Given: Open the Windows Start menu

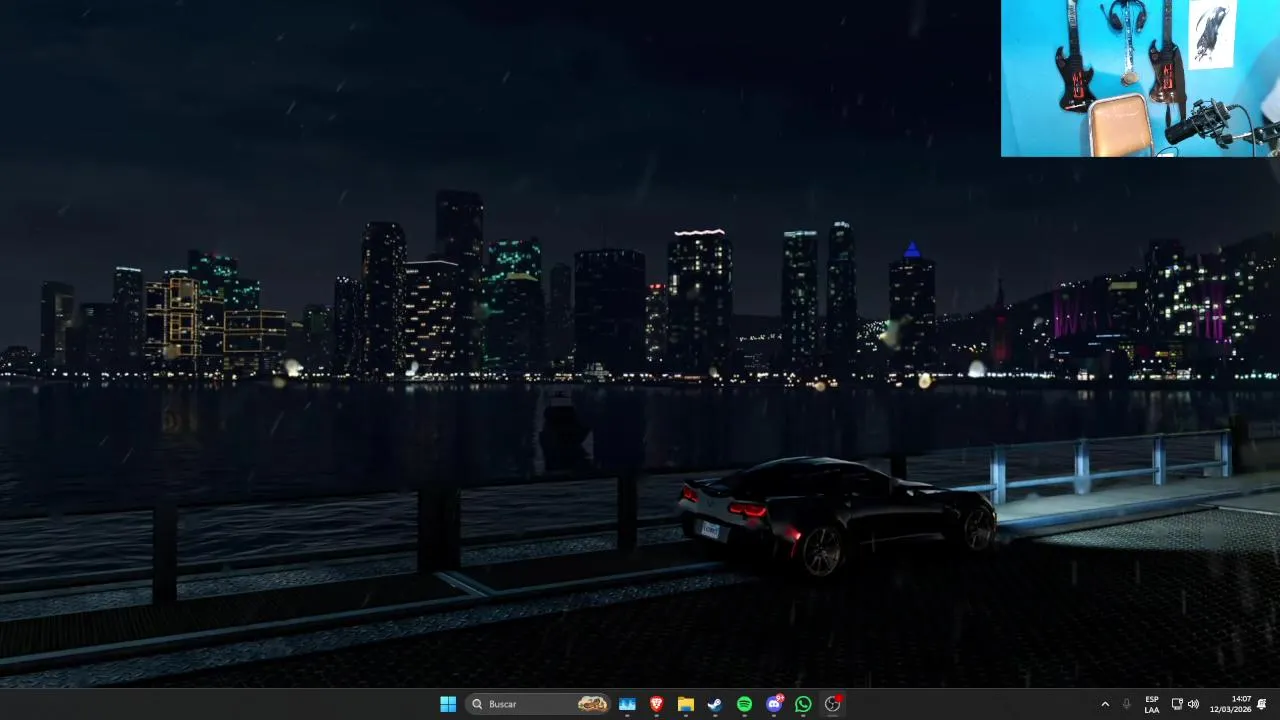Looking at the screenshot, I should (x=448, y=704).
